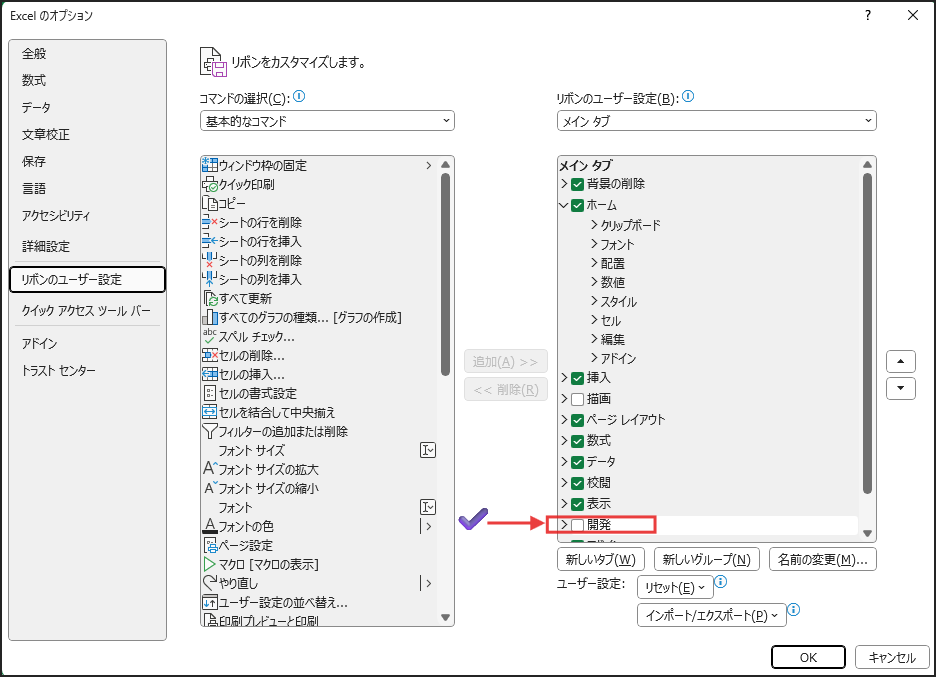Uncheck the ホーム tab checkbox
Screen dimensions: 936x677
pyautogui.click(x=577, y=205)
